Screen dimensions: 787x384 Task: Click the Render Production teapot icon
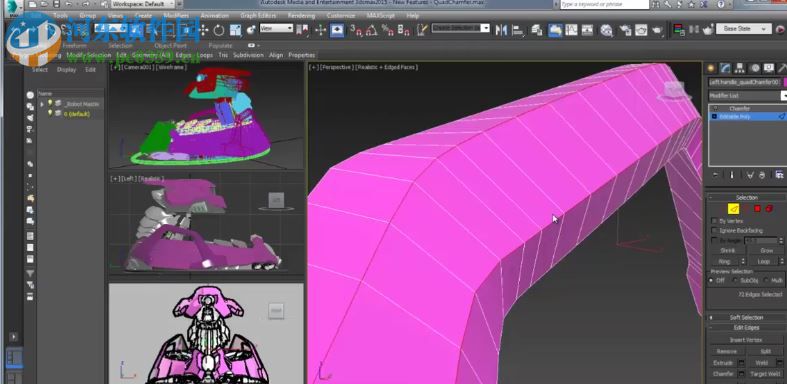pyautogui.click(x=658, y=30)
